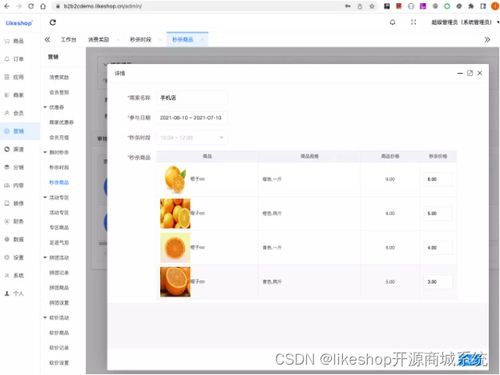Bookmark this page with the star icon

tap(372, 6)
